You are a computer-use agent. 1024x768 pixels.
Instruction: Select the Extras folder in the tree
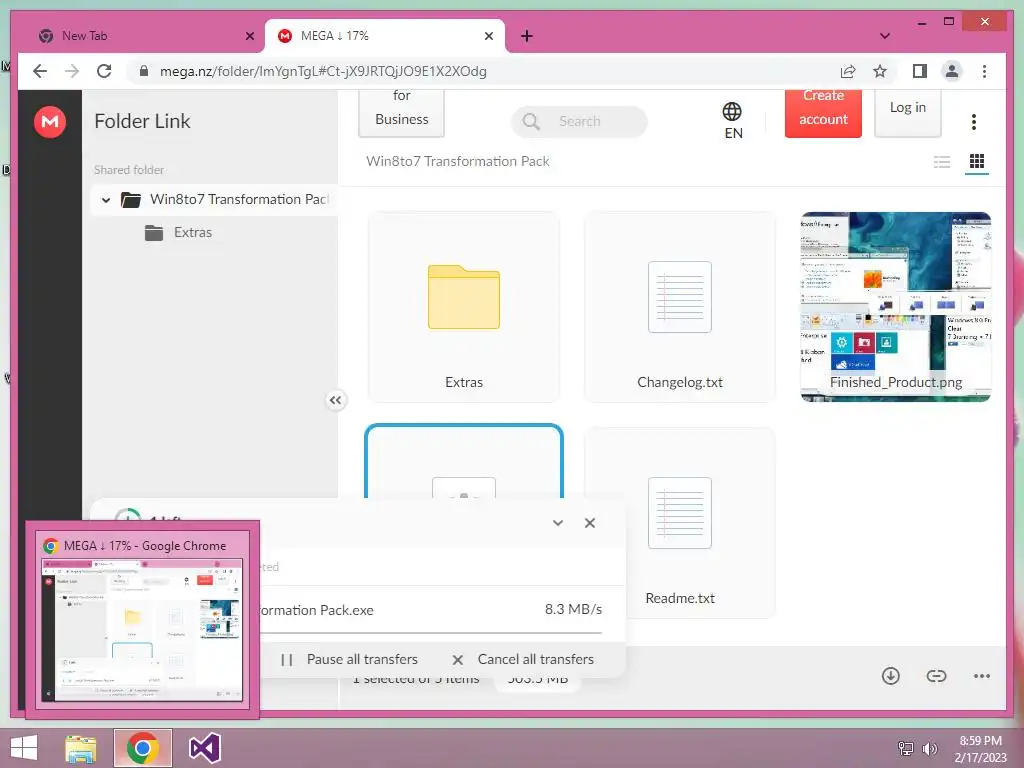pyautogui.click(x=193, y=232)
